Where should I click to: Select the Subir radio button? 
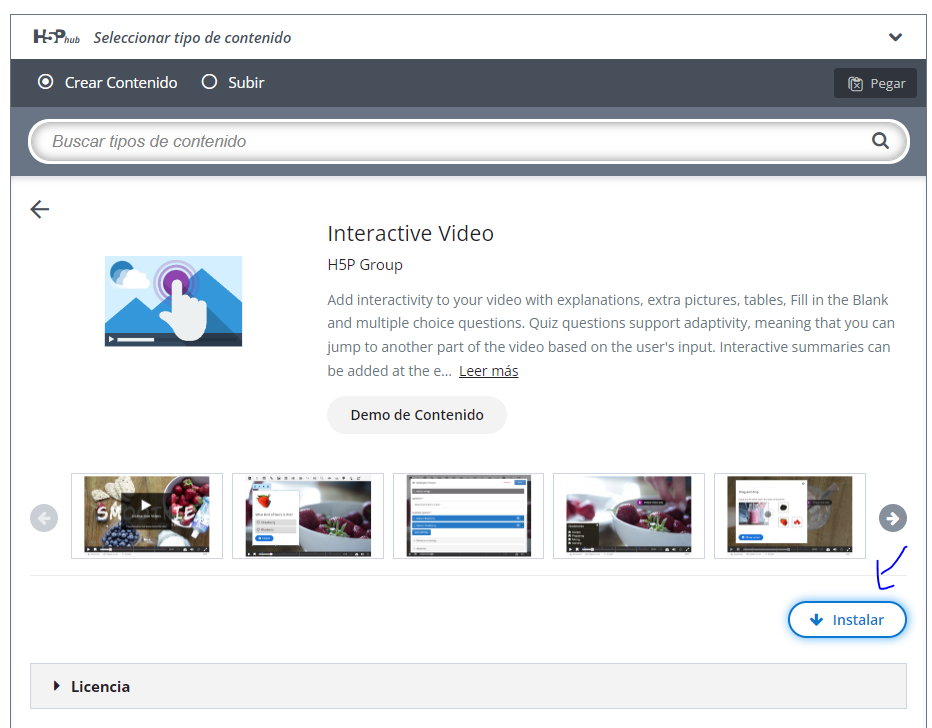[208, 82]
